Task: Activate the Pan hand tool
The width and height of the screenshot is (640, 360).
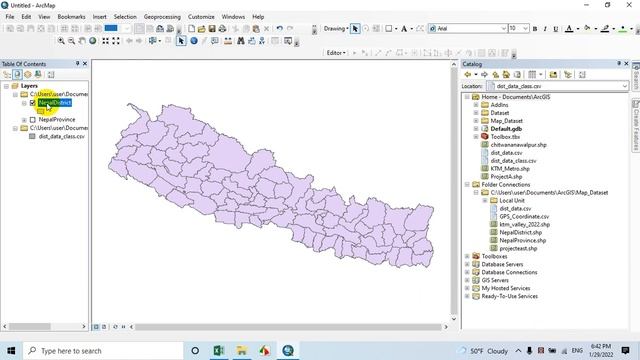Action: click(x=82, y=41)
